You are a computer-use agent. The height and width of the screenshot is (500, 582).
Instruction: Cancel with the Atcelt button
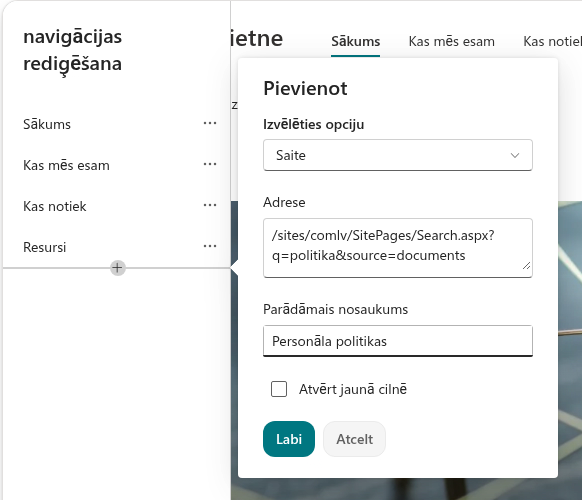[354, 439]
